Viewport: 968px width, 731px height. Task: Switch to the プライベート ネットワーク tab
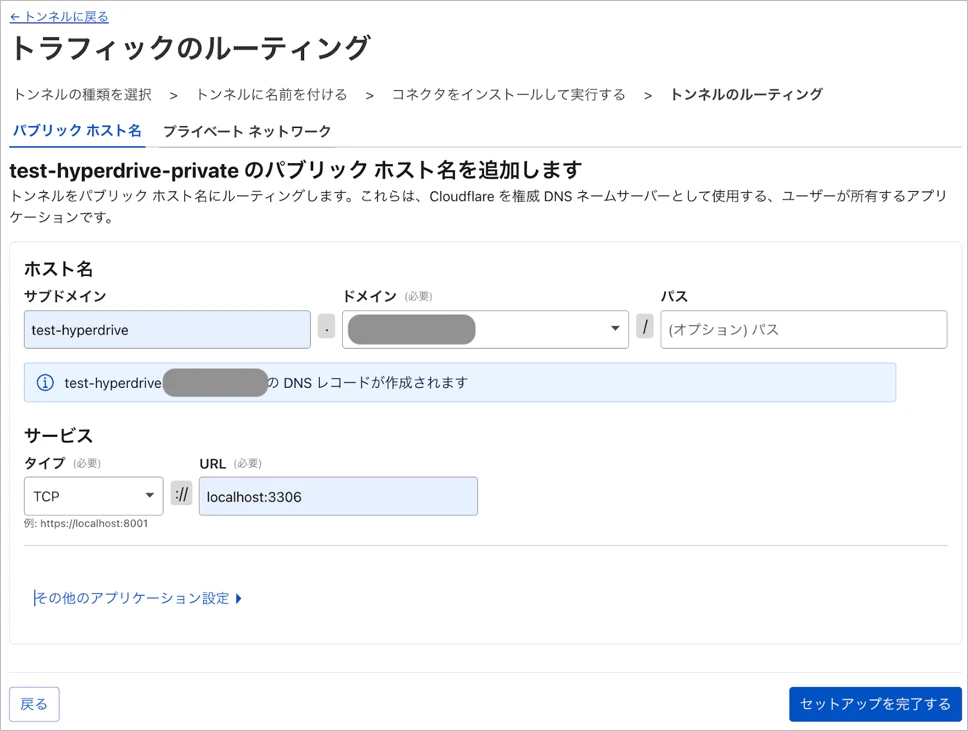click(x=246, y=131)
